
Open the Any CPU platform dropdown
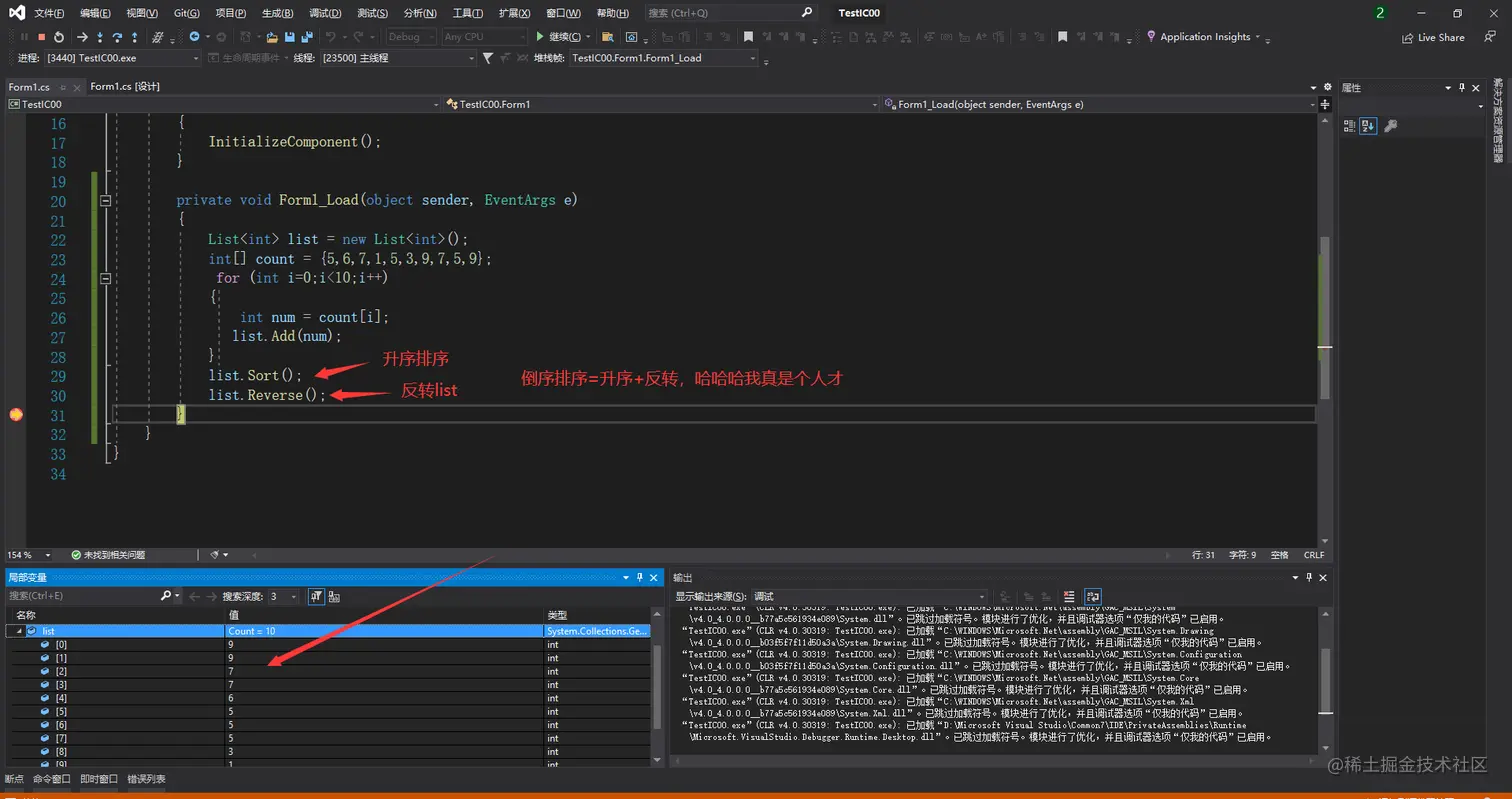click(483, 37)
